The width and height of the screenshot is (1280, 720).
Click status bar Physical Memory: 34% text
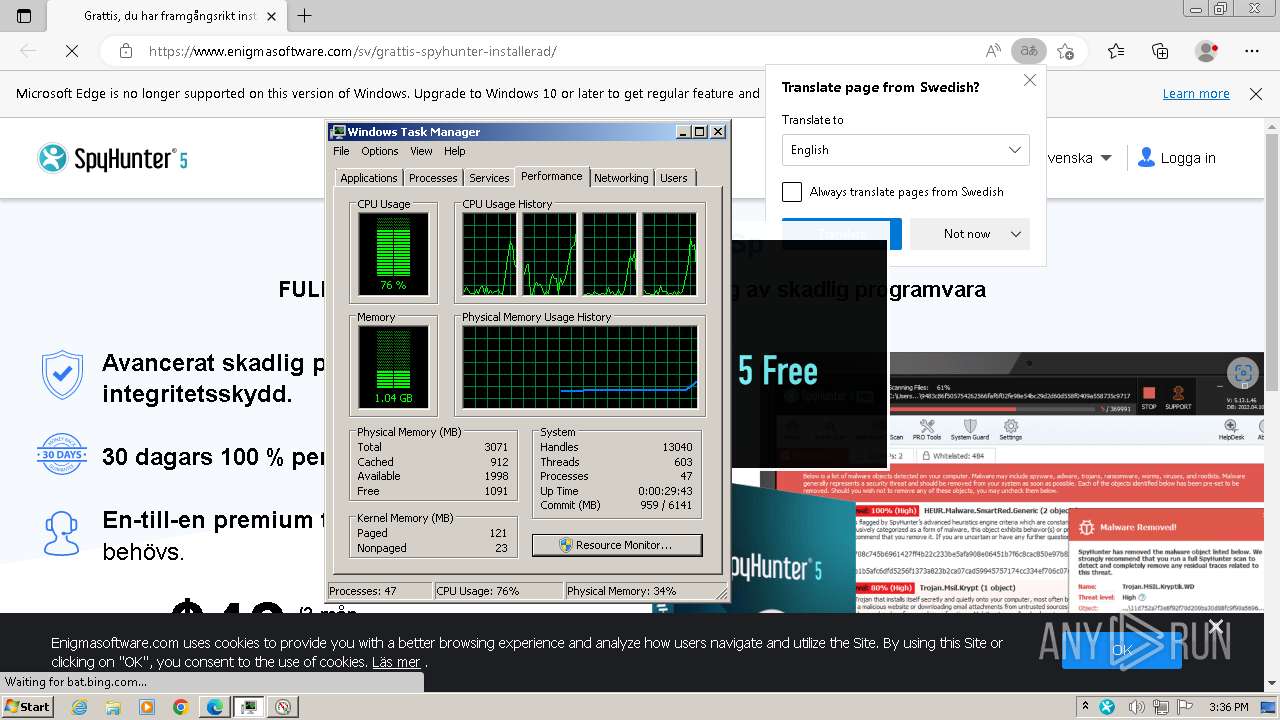click(621, 591)
